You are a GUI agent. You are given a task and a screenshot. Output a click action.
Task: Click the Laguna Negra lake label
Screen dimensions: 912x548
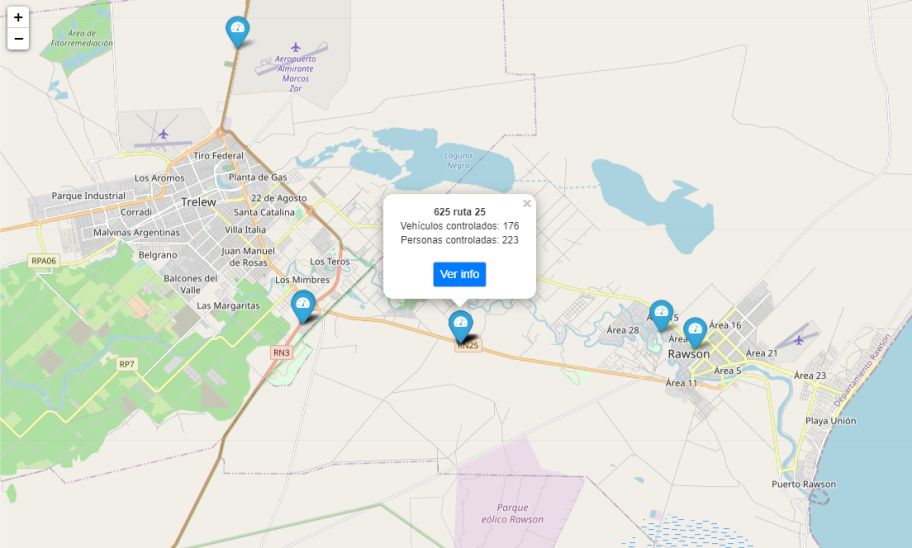click(459, 160)
